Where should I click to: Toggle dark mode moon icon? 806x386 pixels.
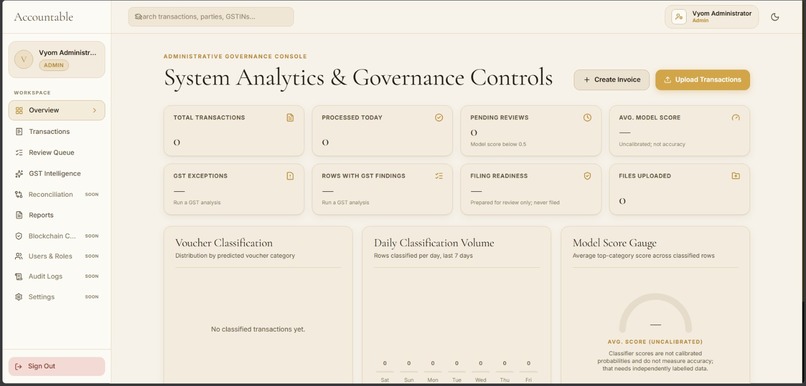[775, 17]
